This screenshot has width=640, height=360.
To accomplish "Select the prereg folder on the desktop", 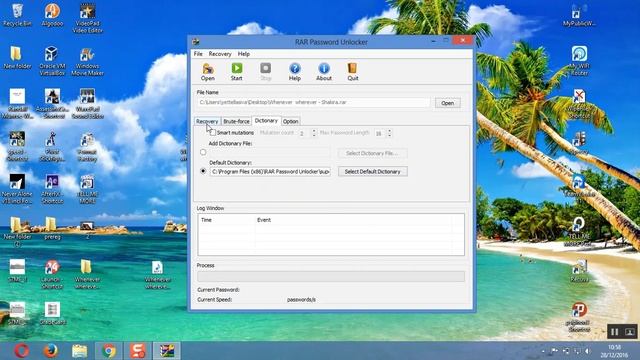I will pyautogui.click(x=52, y=228).
